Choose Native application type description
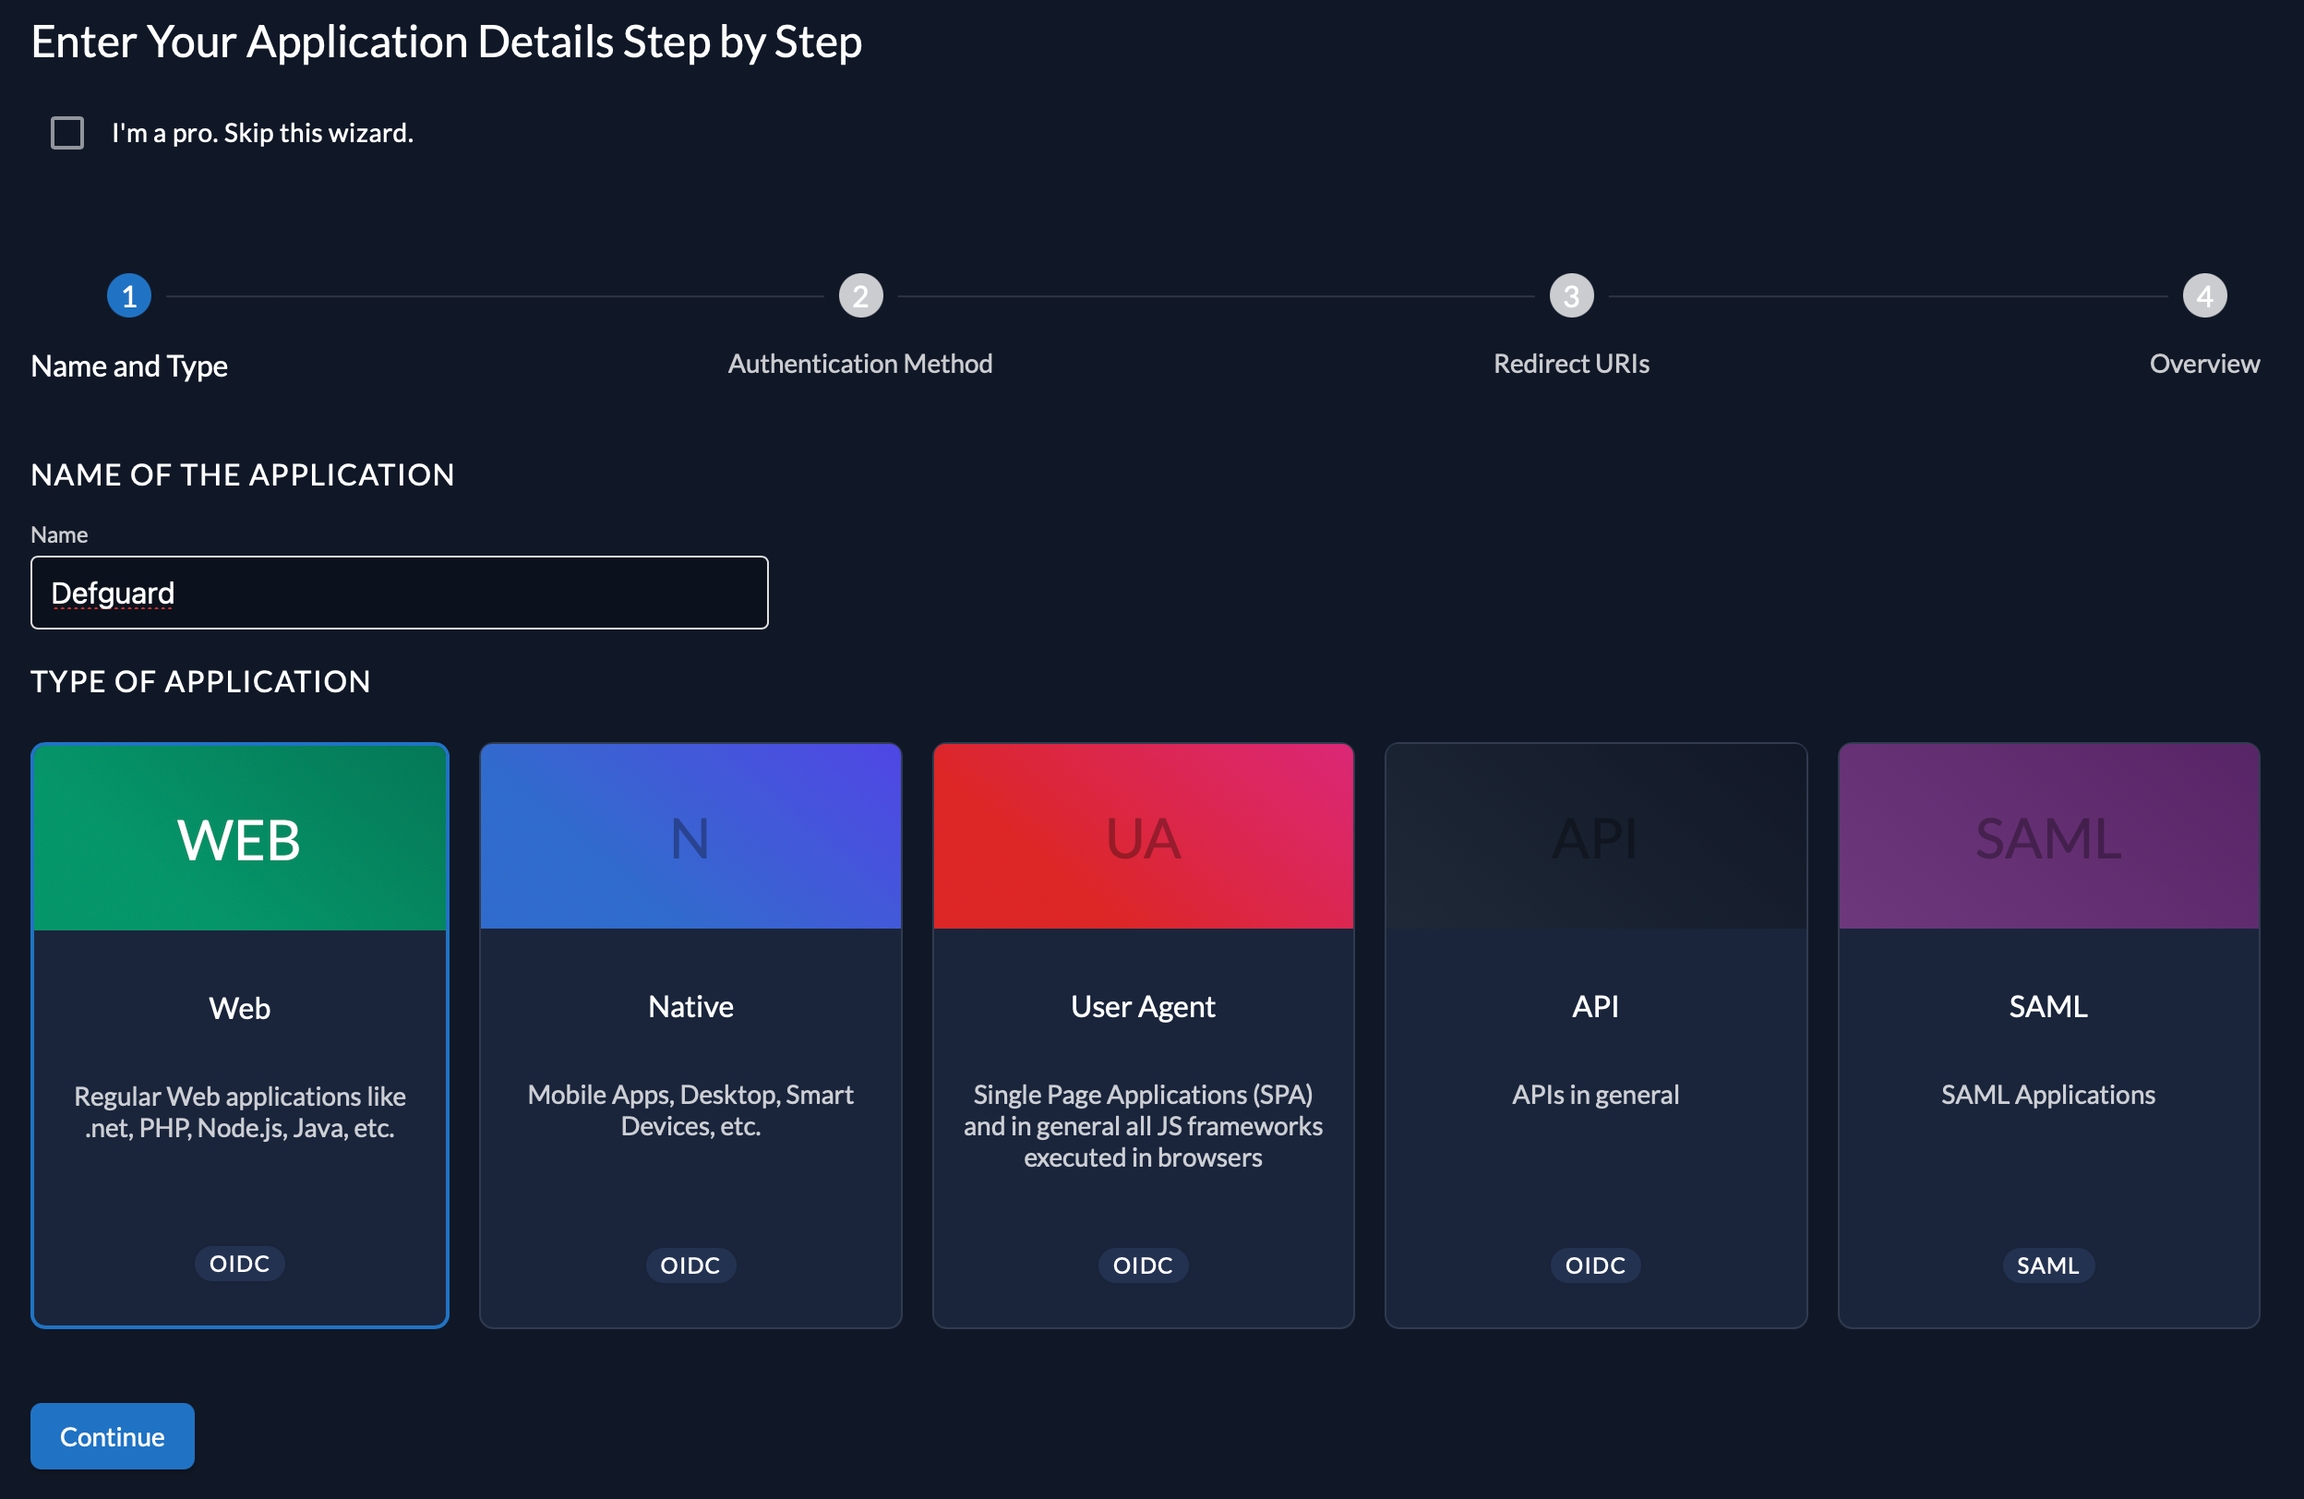2304x1499 pixels. (x=690, y=1110)
